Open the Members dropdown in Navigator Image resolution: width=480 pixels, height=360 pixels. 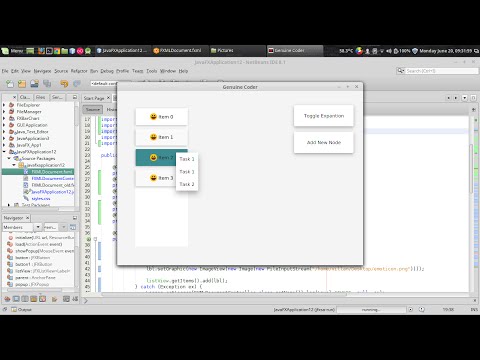38,227
